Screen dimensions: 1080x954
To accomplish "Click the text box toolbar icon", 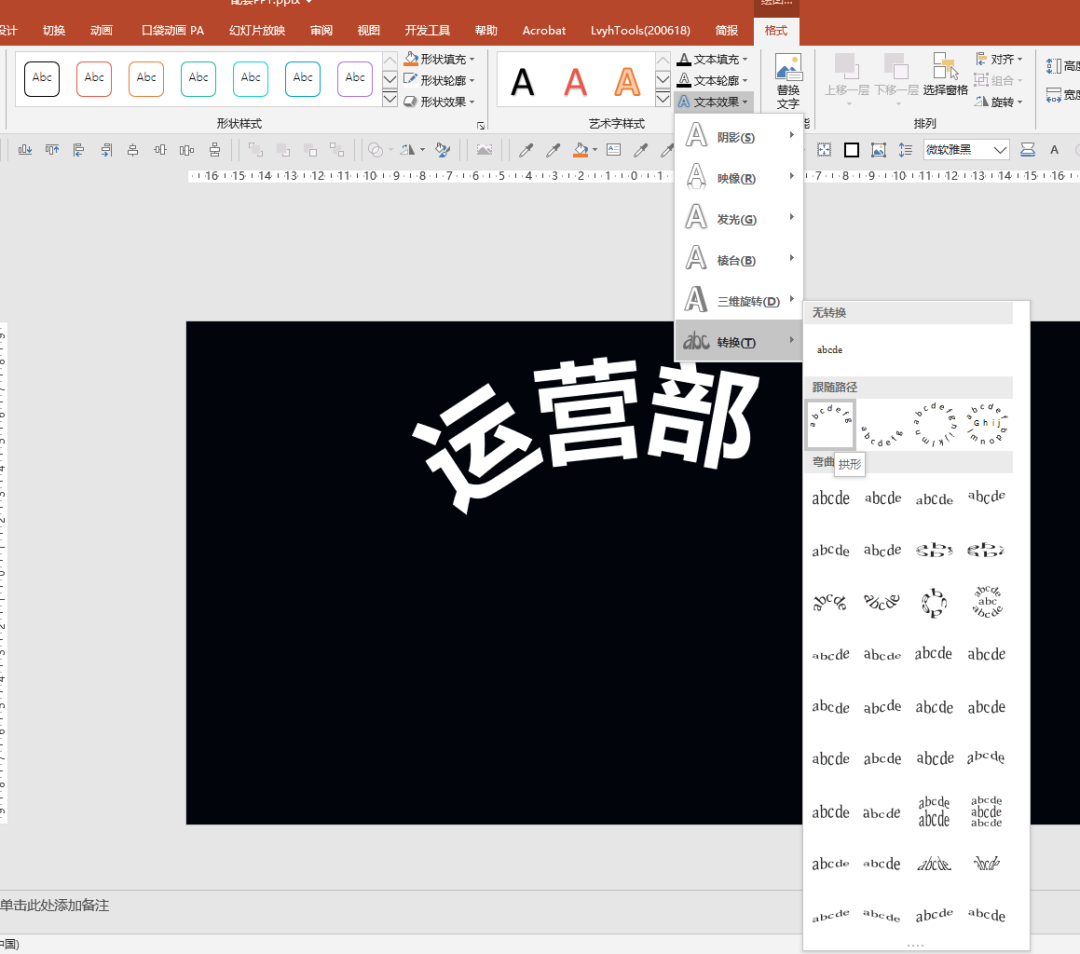I will pyautogui.click(x=614, y=149).
